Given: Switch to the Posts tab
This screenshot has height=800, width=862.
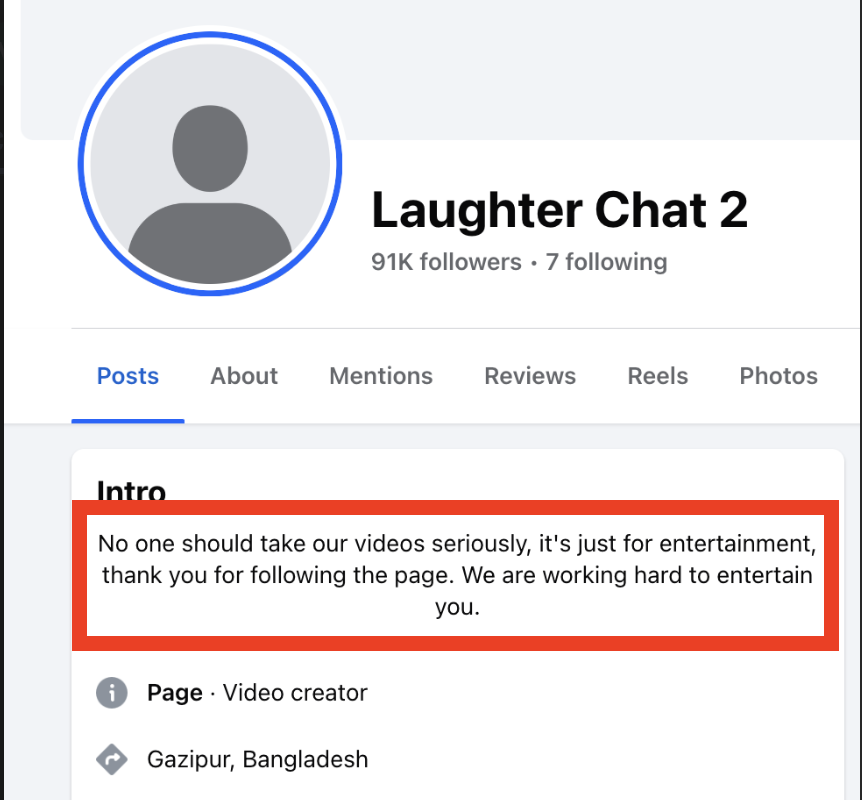Looking at the screenshot, I should (128, 376).
